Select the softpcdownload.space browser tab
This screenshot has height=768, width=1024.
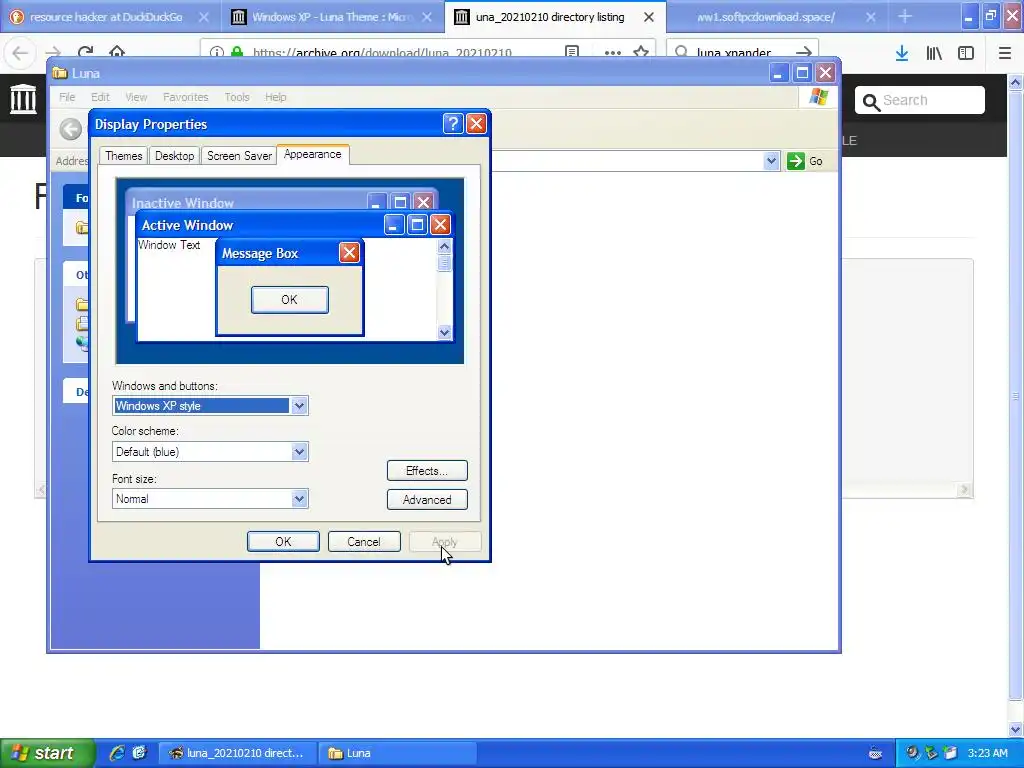765,17
